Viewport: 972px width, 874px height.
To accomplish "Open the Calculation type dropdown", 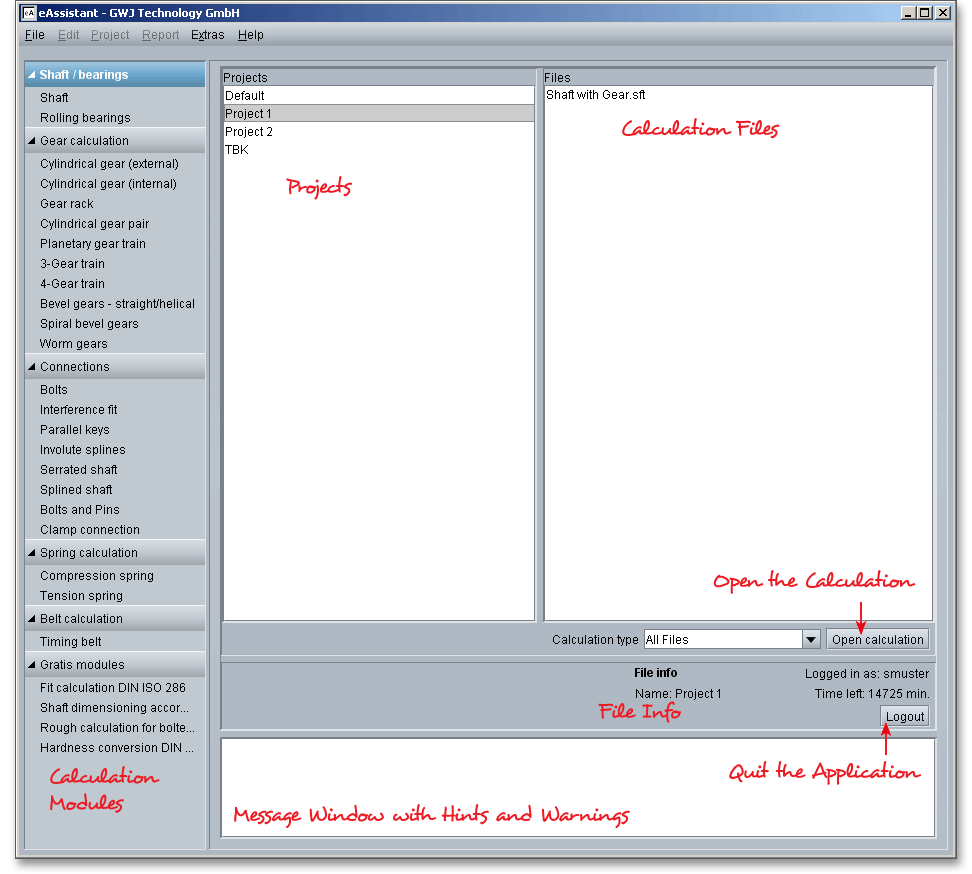I will click(810, 640).
